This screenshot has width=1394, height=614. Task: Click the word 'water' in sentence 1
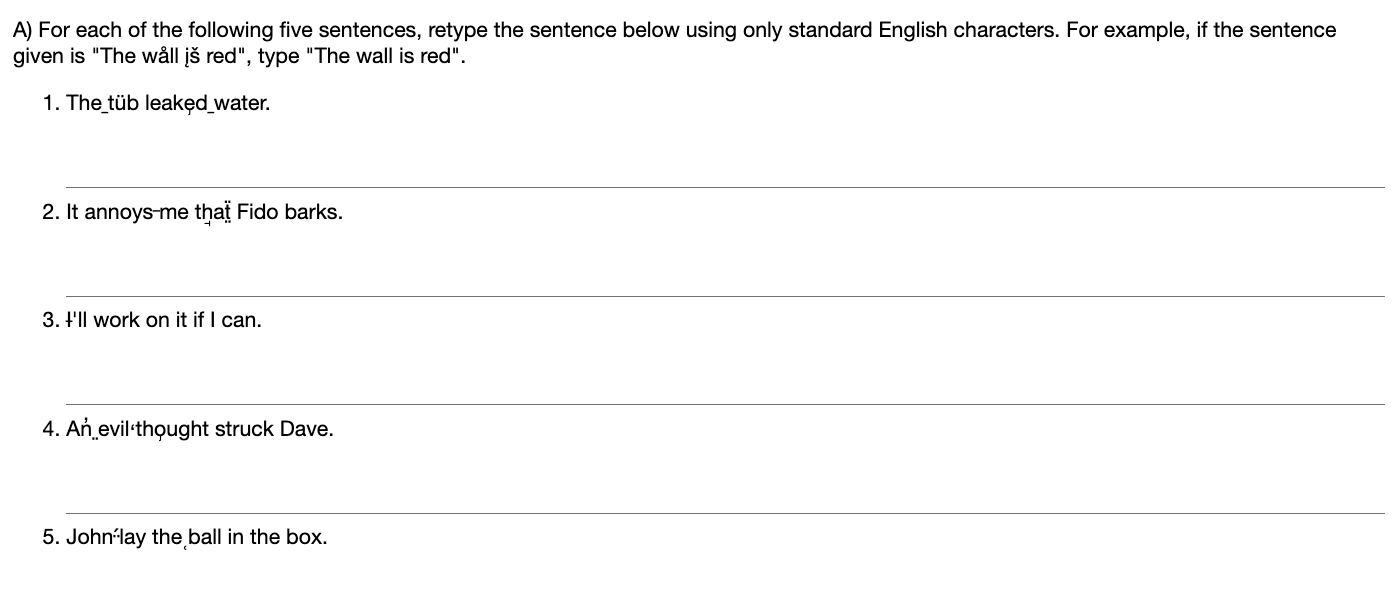(x=241, y=104)
